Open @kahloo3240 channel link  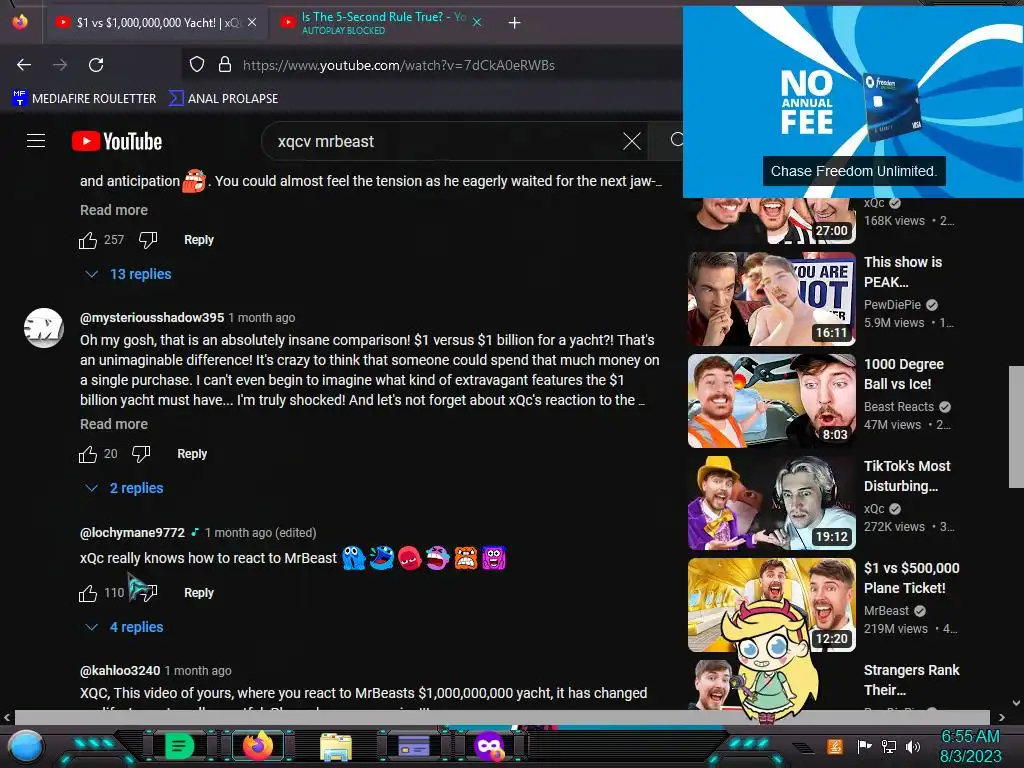120,671
